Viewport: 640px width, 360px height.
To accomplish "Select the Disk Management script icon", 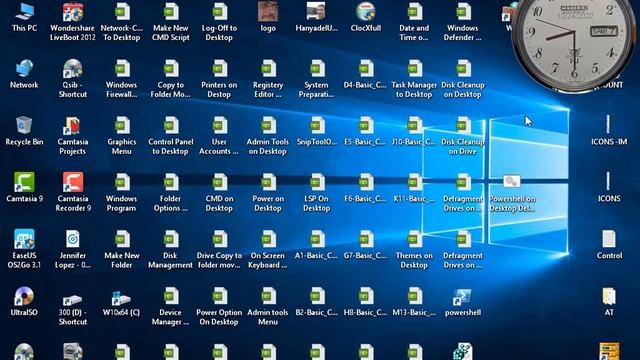I will 171,239.
